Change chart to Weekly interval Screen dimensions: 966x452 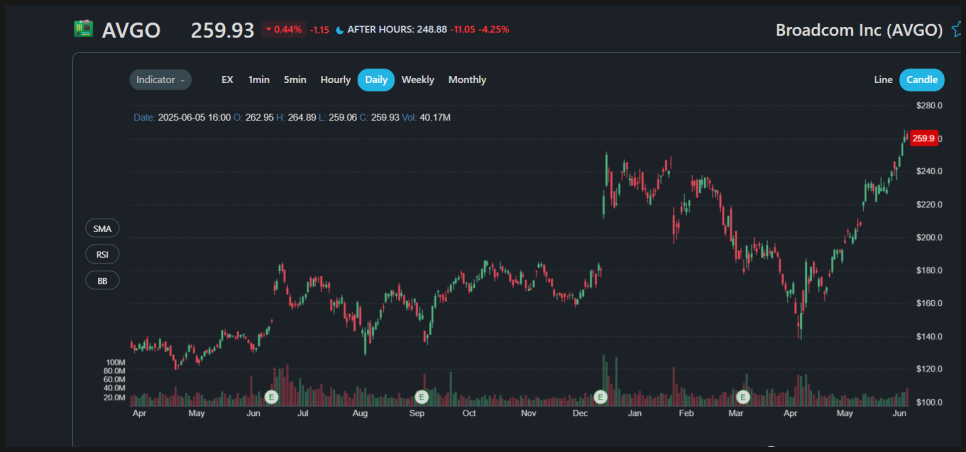tap(418, 80)
